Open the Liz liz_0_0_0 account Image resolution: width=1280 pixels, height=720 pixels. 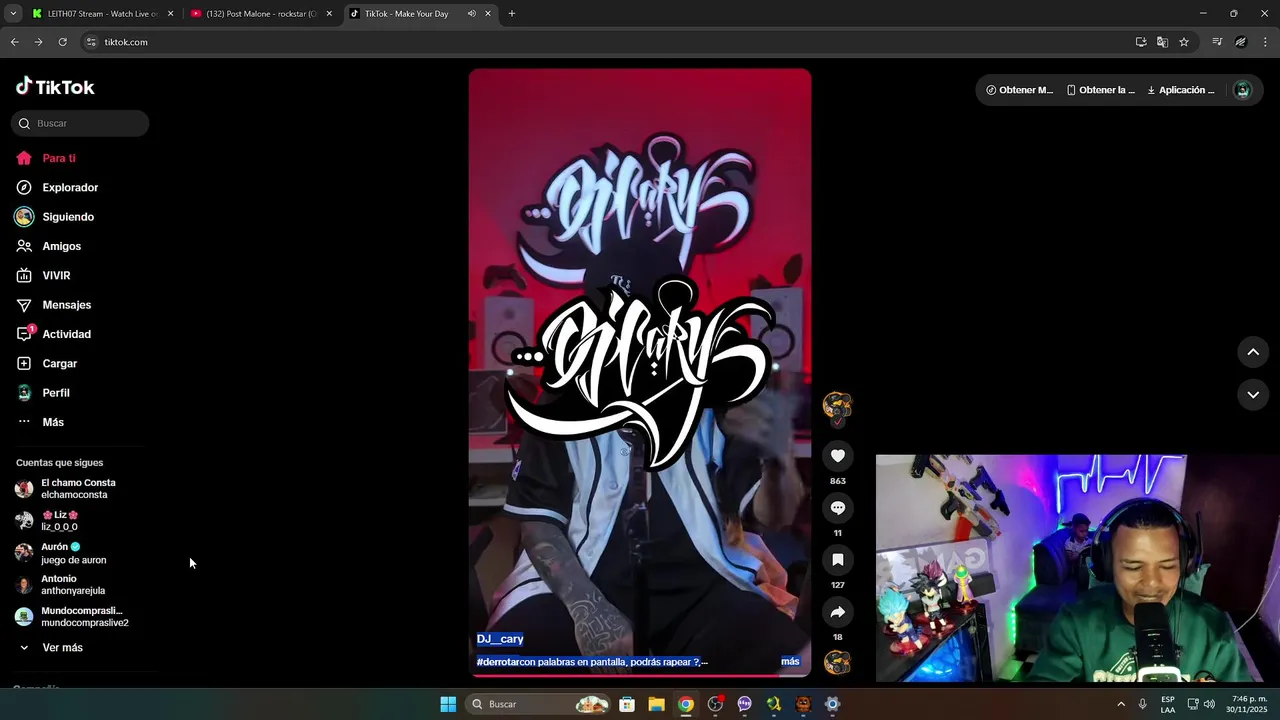[60, 521]
